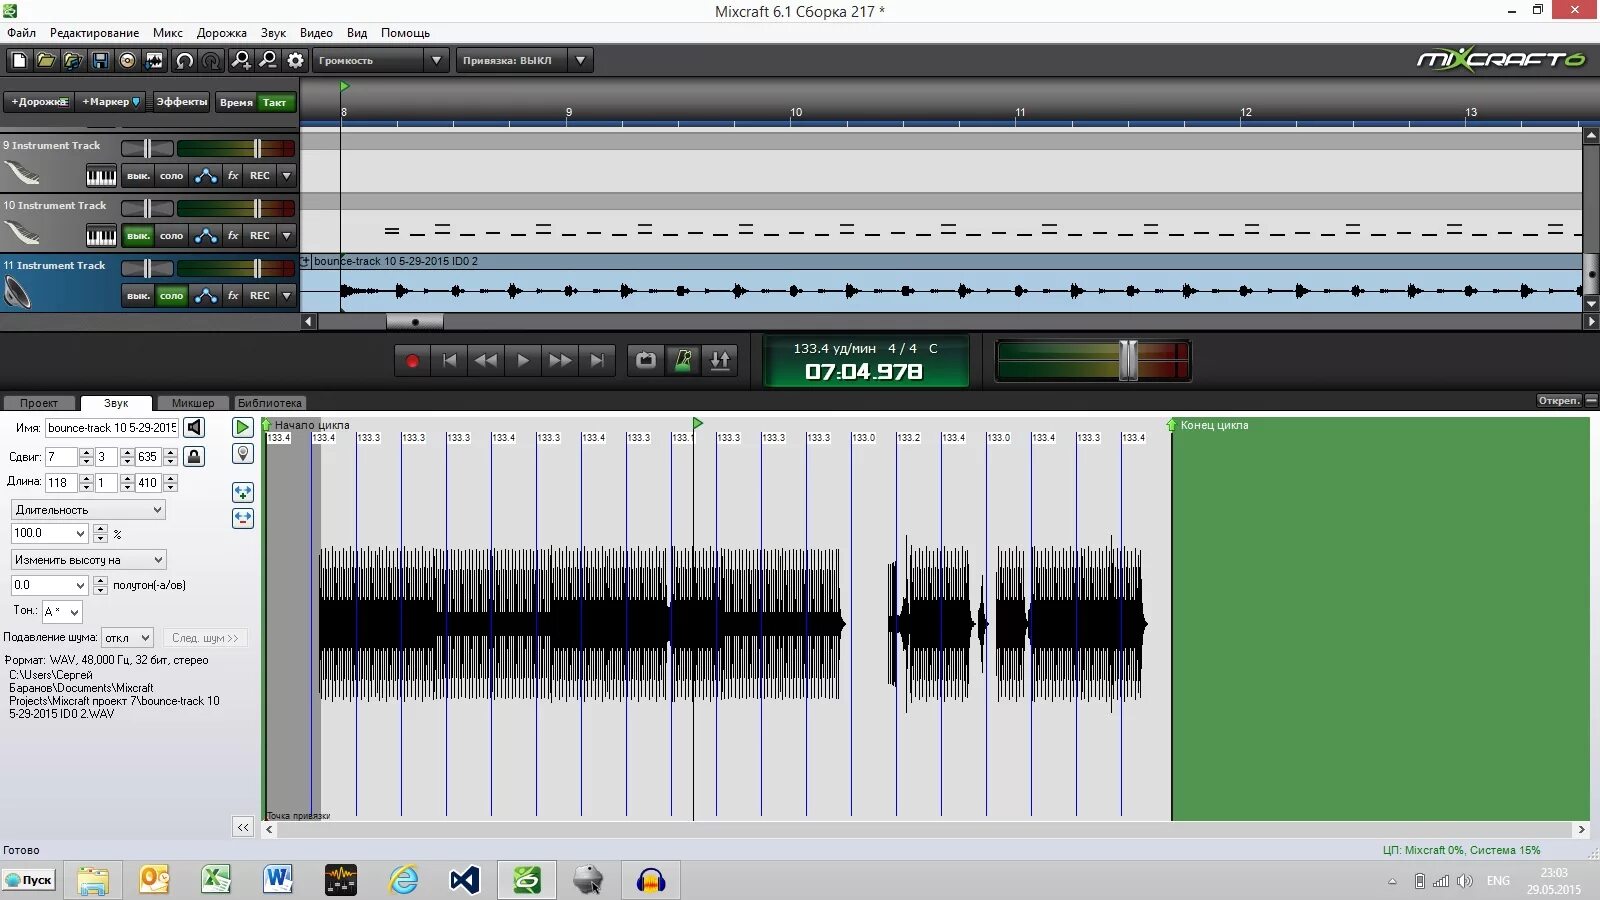Play the sound clip in the Sound tab
The width and height of the screenshot is (1600, 900).
242,427
